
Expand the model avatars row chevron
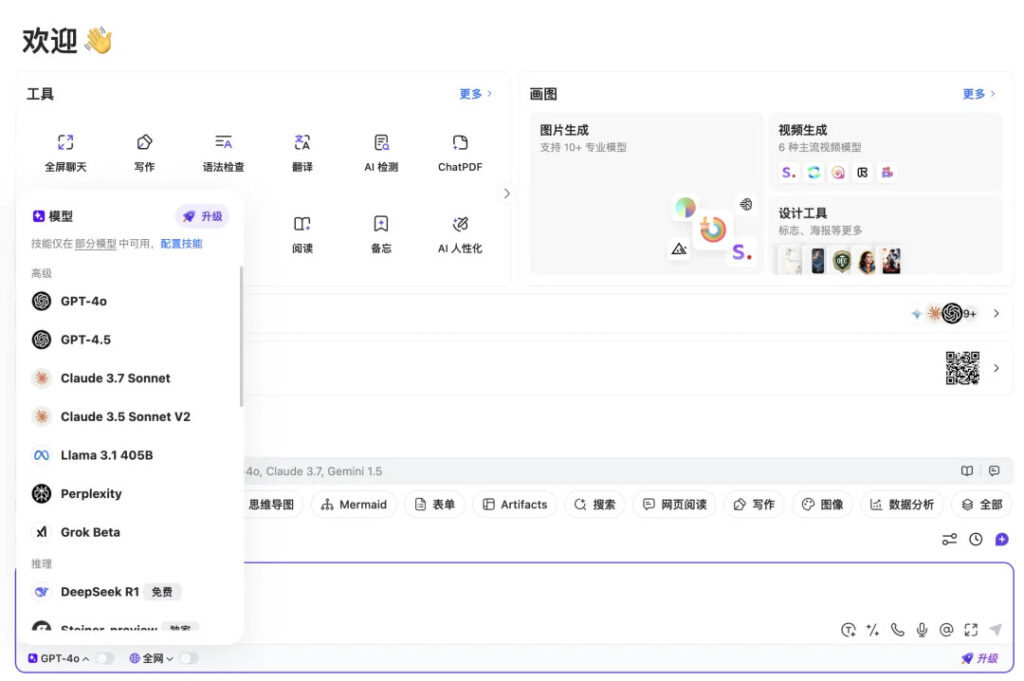coord(997,313)
